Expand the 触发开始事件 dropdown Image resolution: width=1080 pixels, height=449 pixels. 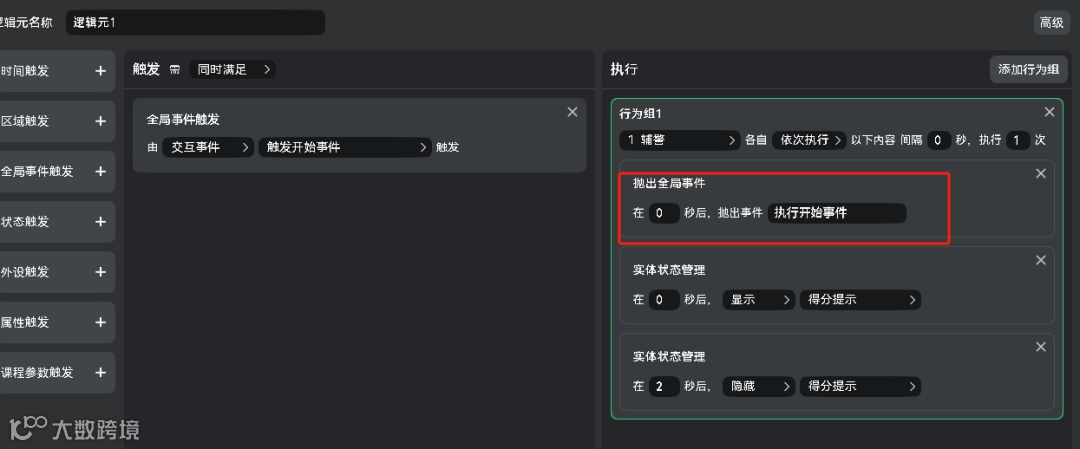346,147
